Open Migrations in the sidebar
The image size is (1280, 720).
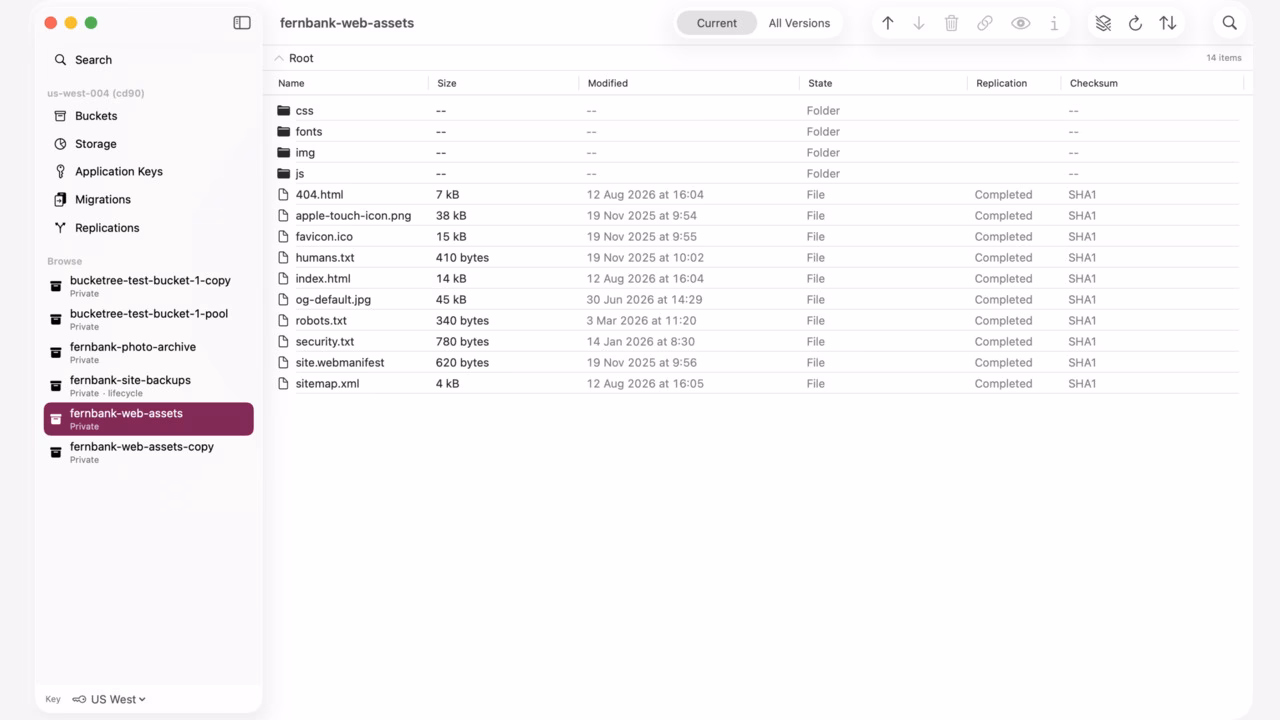(148, 200)
